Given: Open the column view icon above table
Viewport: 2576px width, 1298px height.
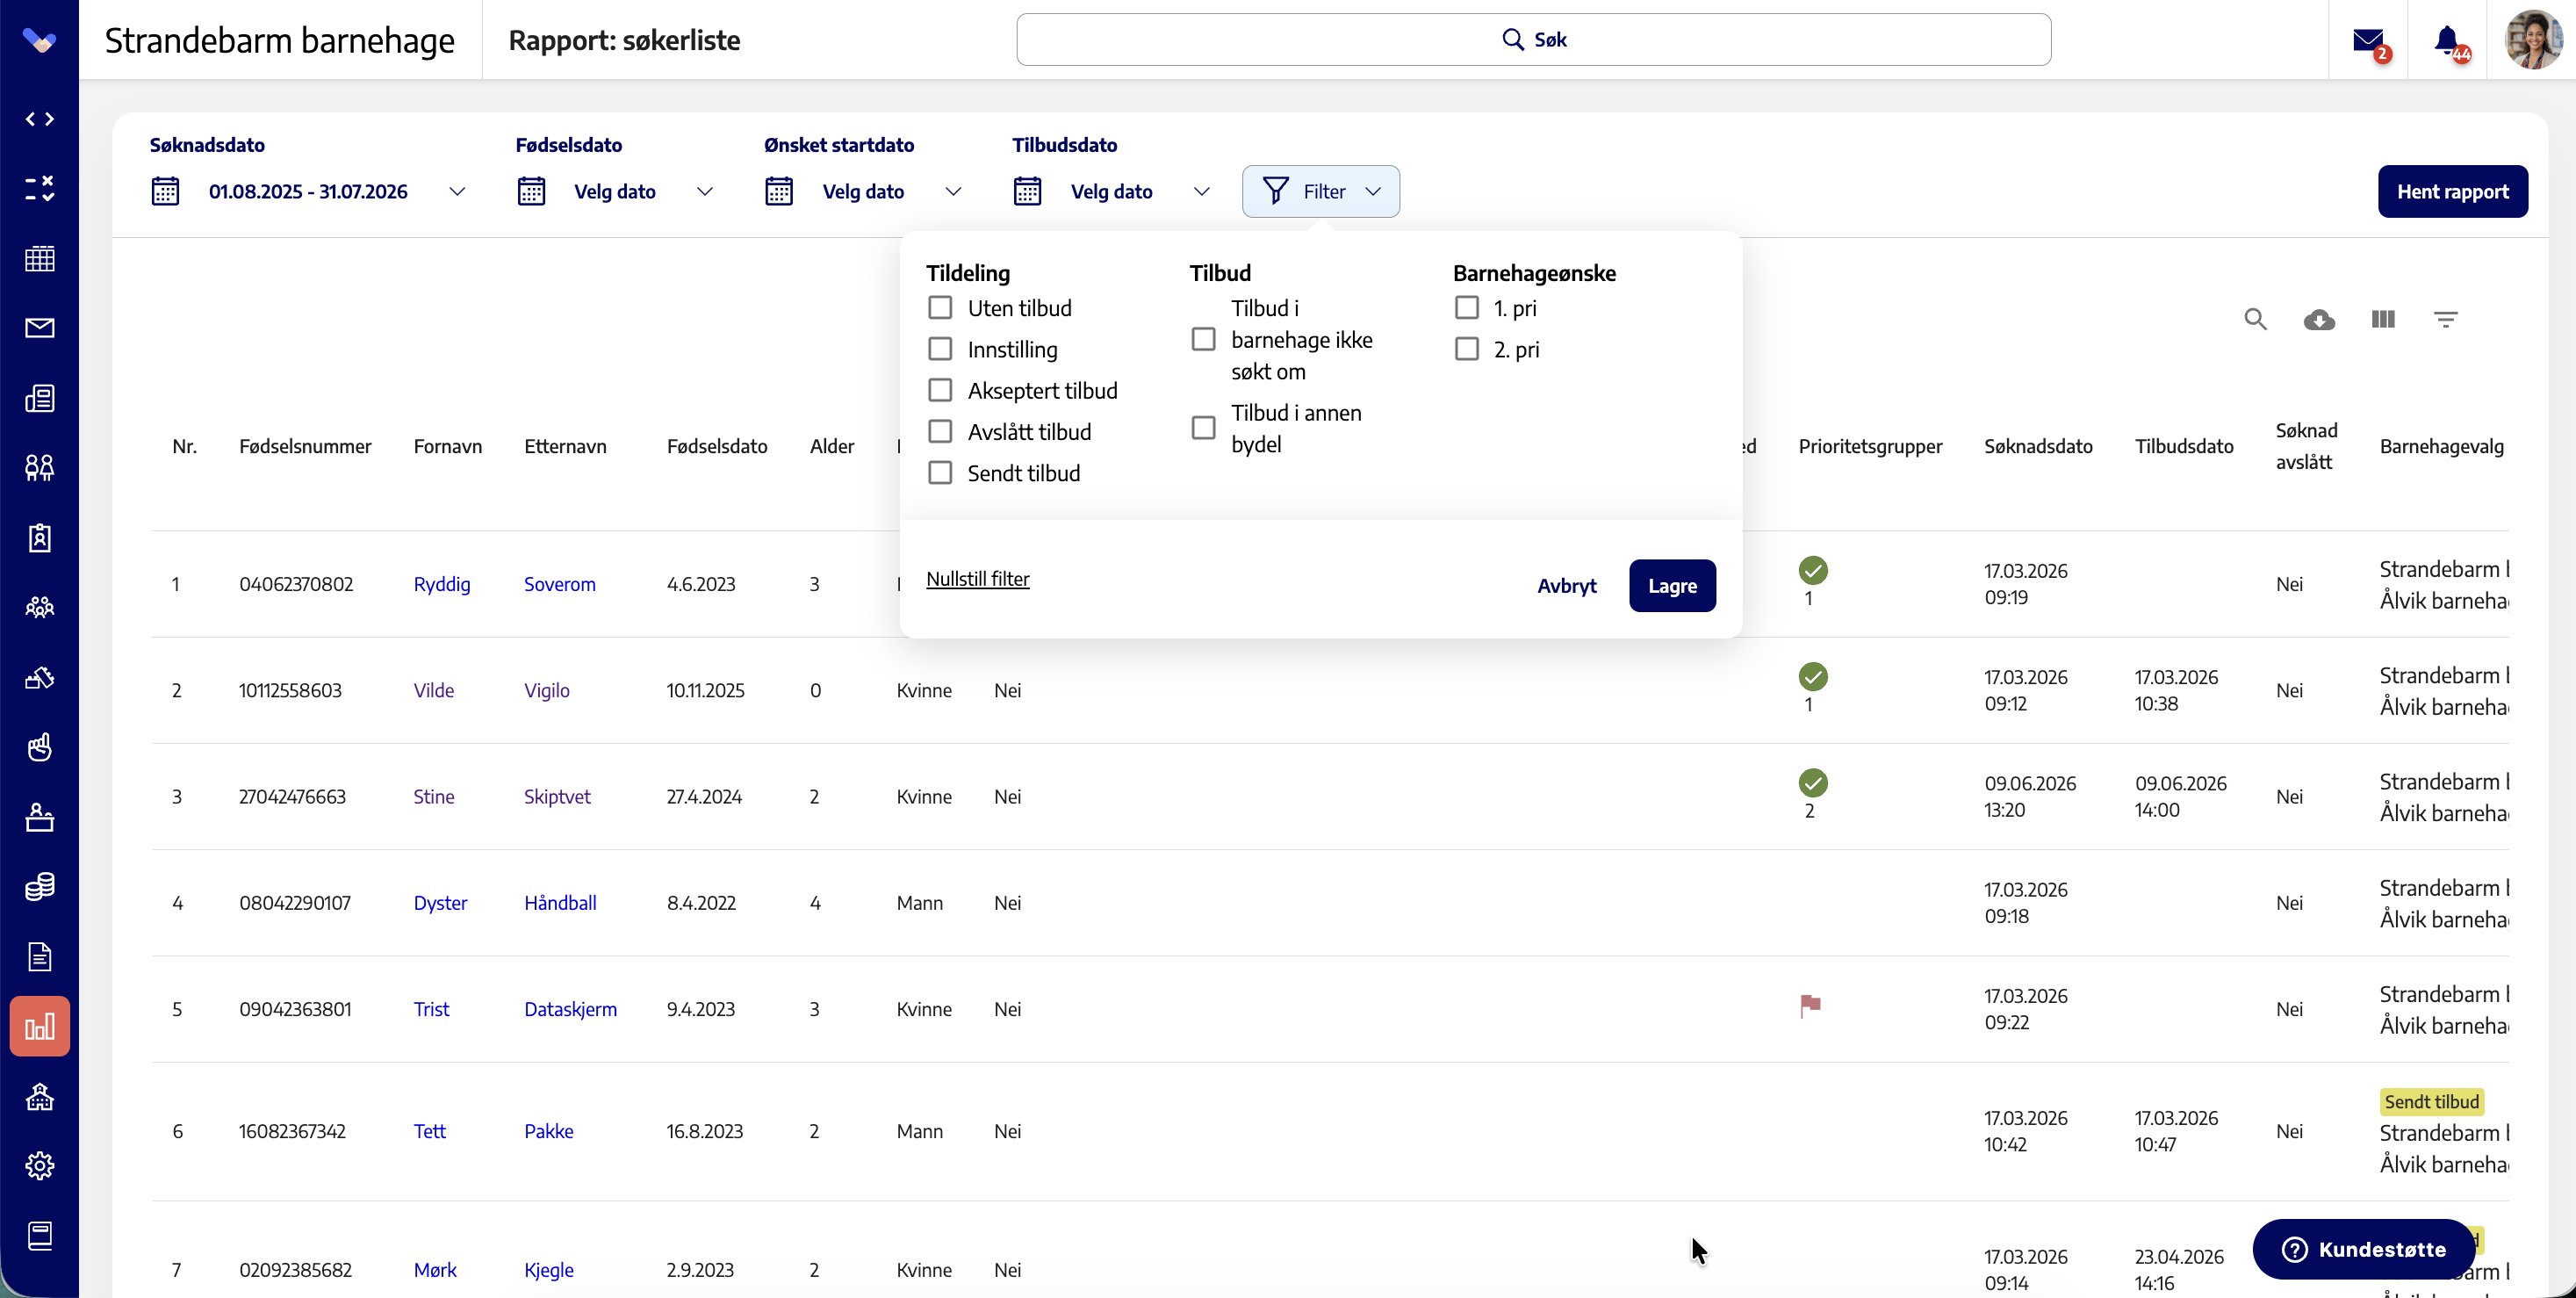Looking at the screenshot, I should [x=2383, y=320].
